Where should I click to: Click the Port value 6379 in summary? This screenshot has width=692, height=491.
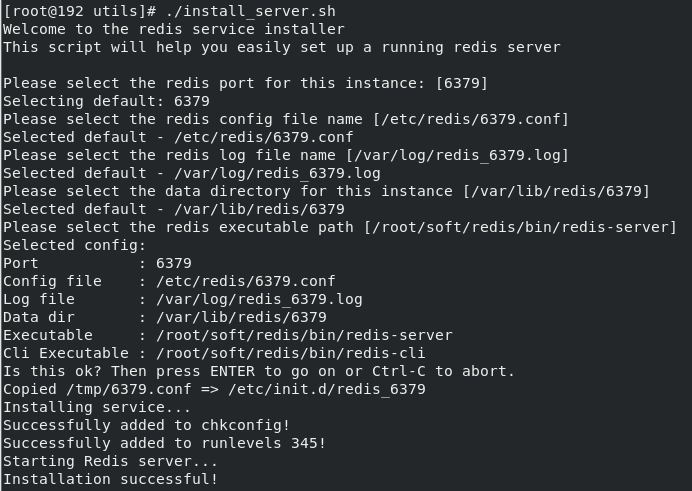point(174,263)
